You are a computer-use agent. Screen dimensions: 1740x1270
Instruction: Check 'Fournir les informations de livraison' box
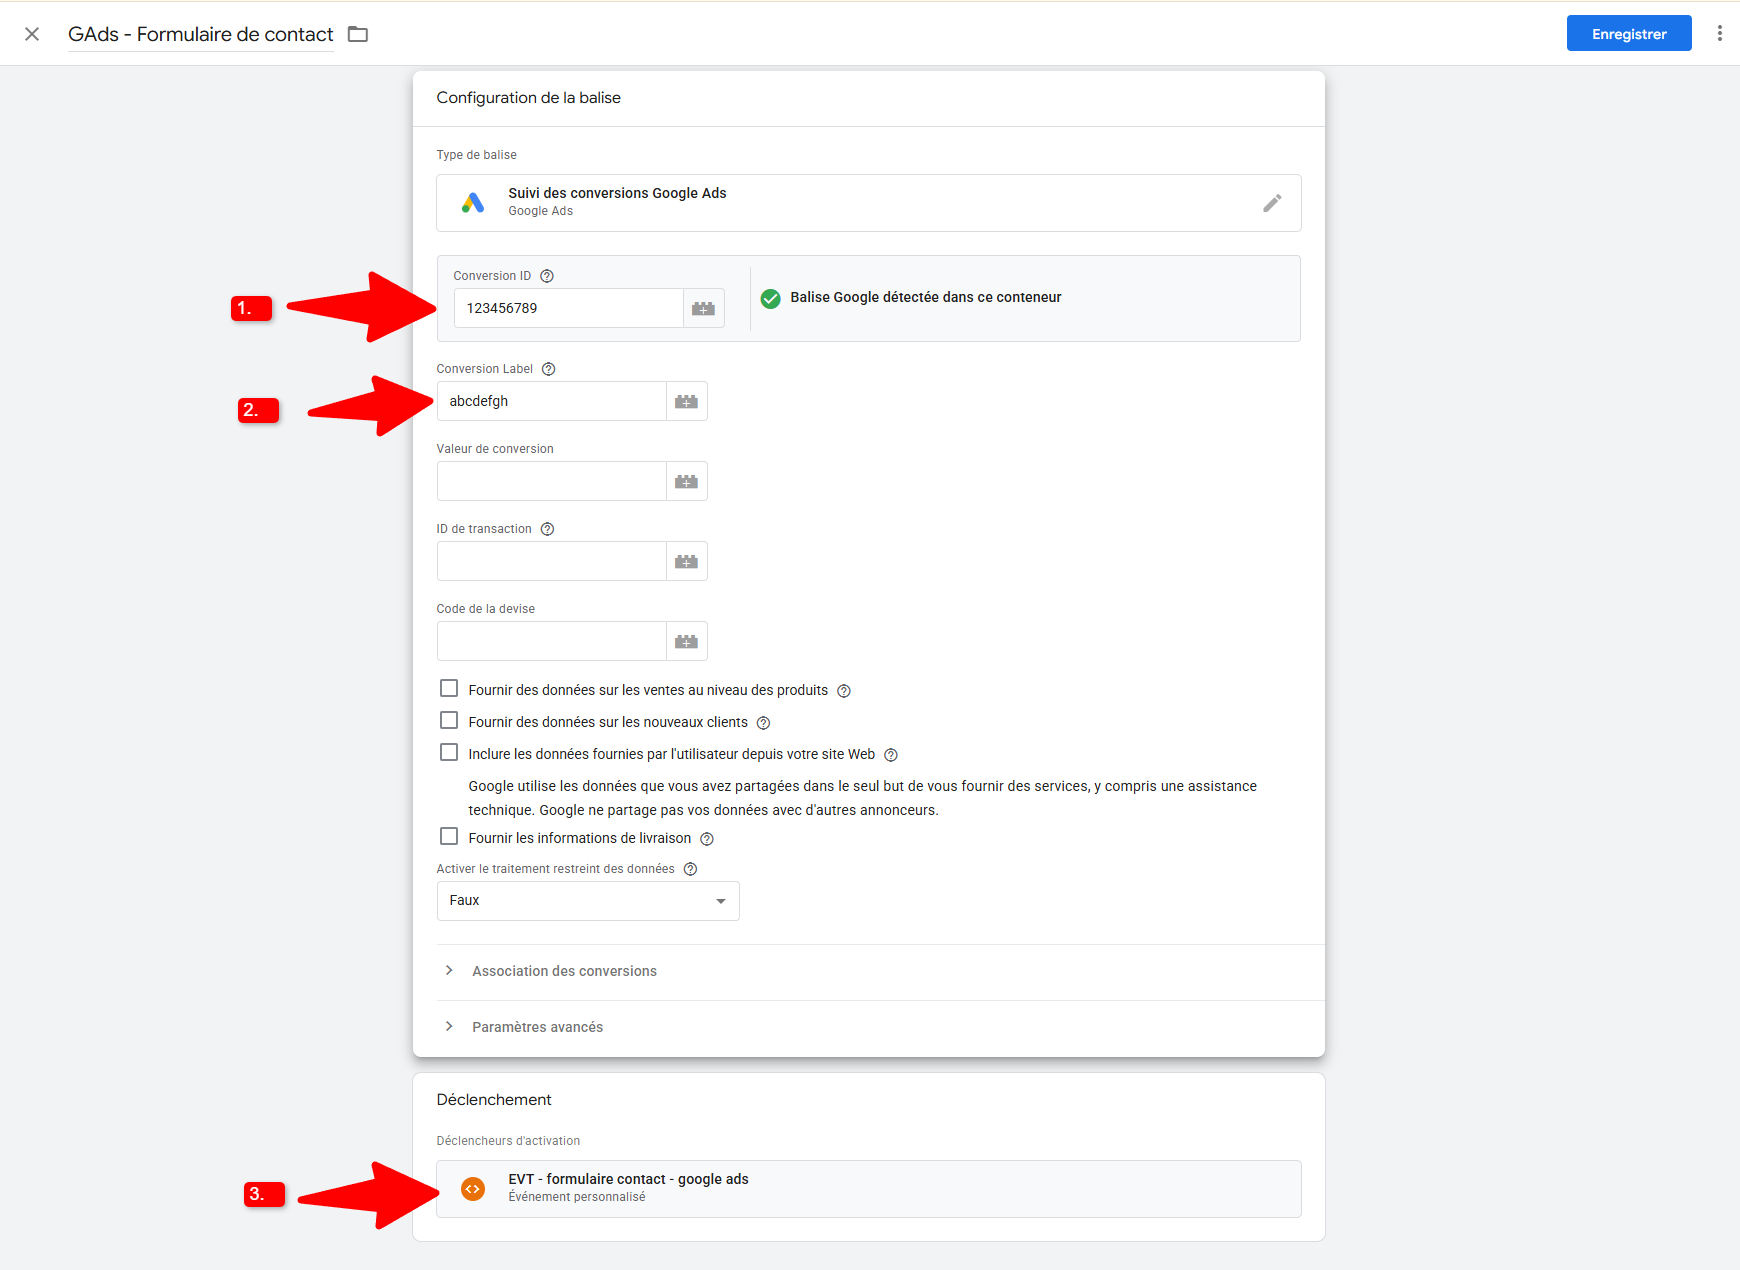(449, 837)
